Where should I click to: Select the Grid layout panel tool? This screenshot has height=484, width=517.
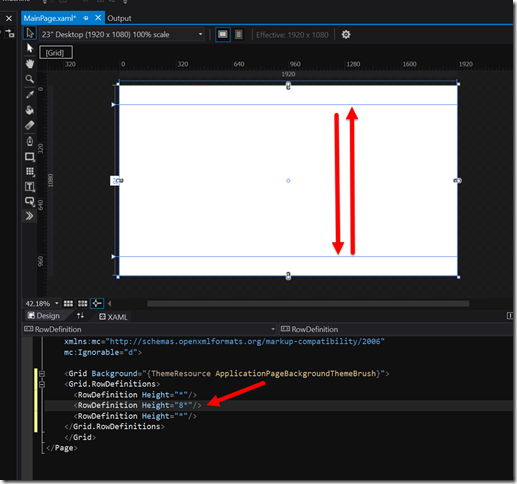30,171
